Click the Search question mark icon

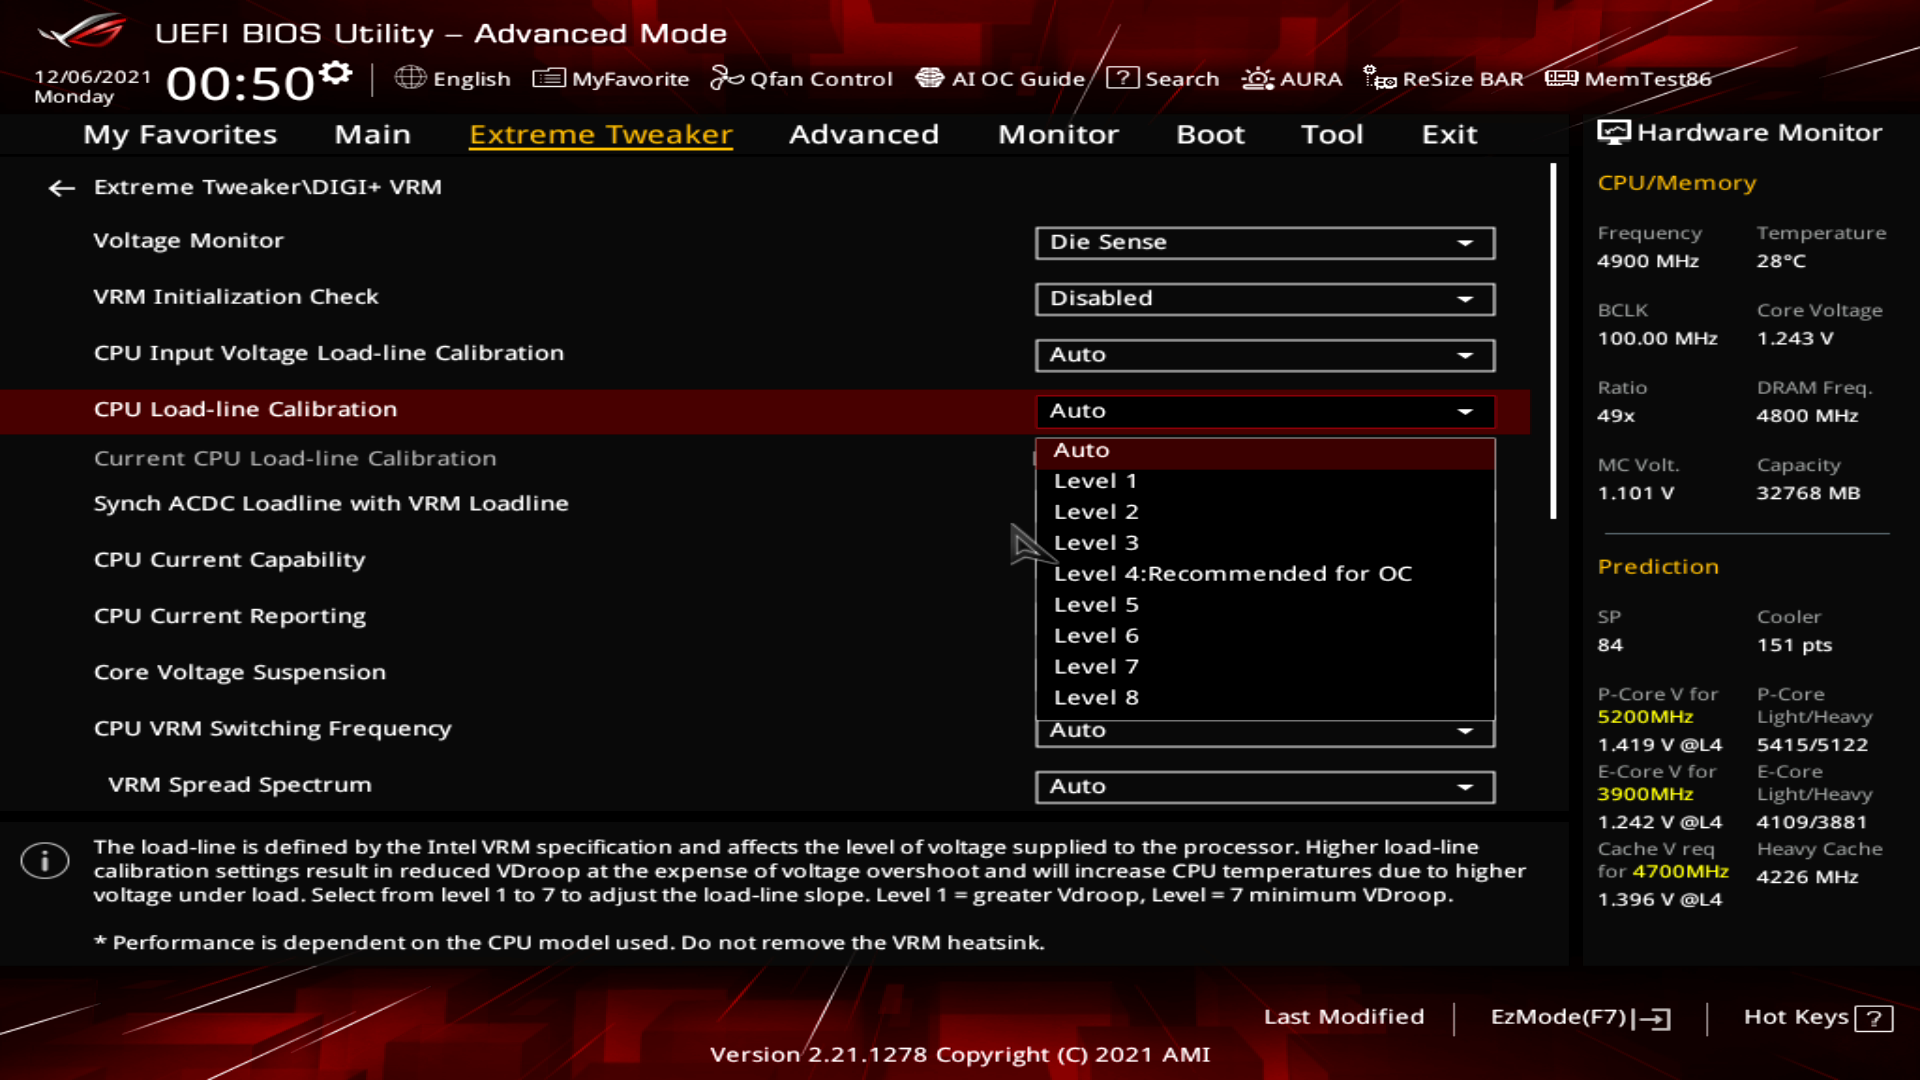[x=1122, y=78]
